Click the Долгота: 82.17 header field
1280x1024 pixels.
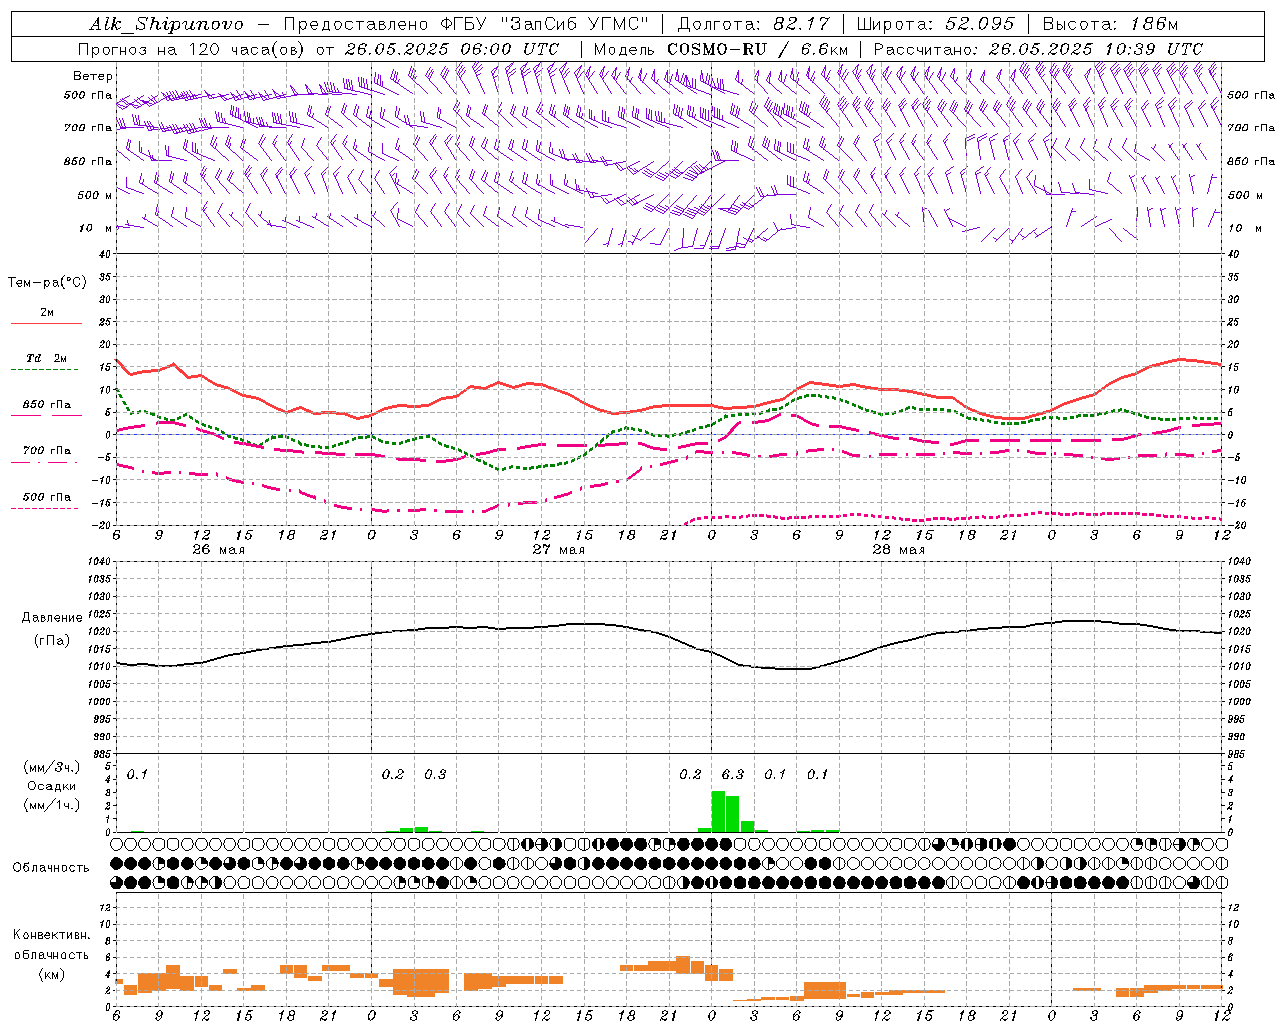pos(752,24)
